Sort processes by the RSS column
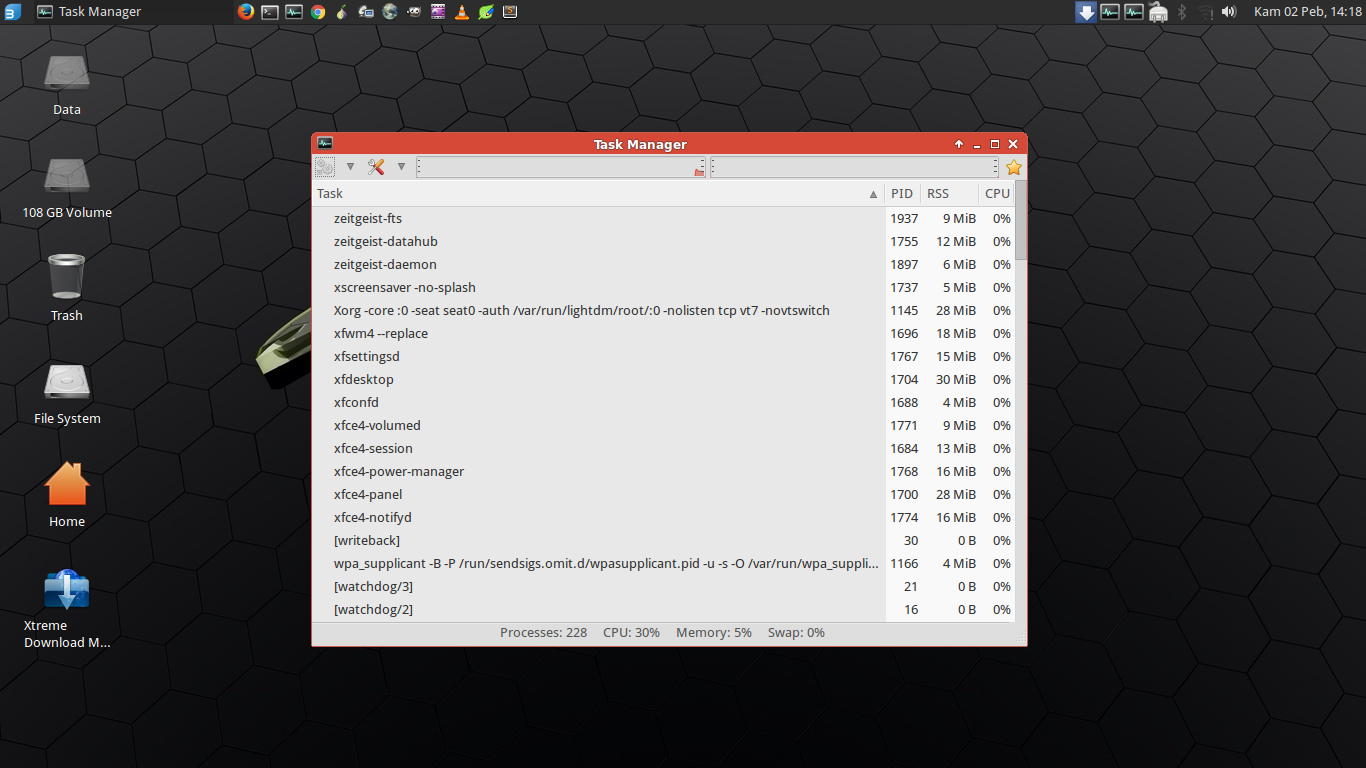1366x768 pixels. [937, 193]
